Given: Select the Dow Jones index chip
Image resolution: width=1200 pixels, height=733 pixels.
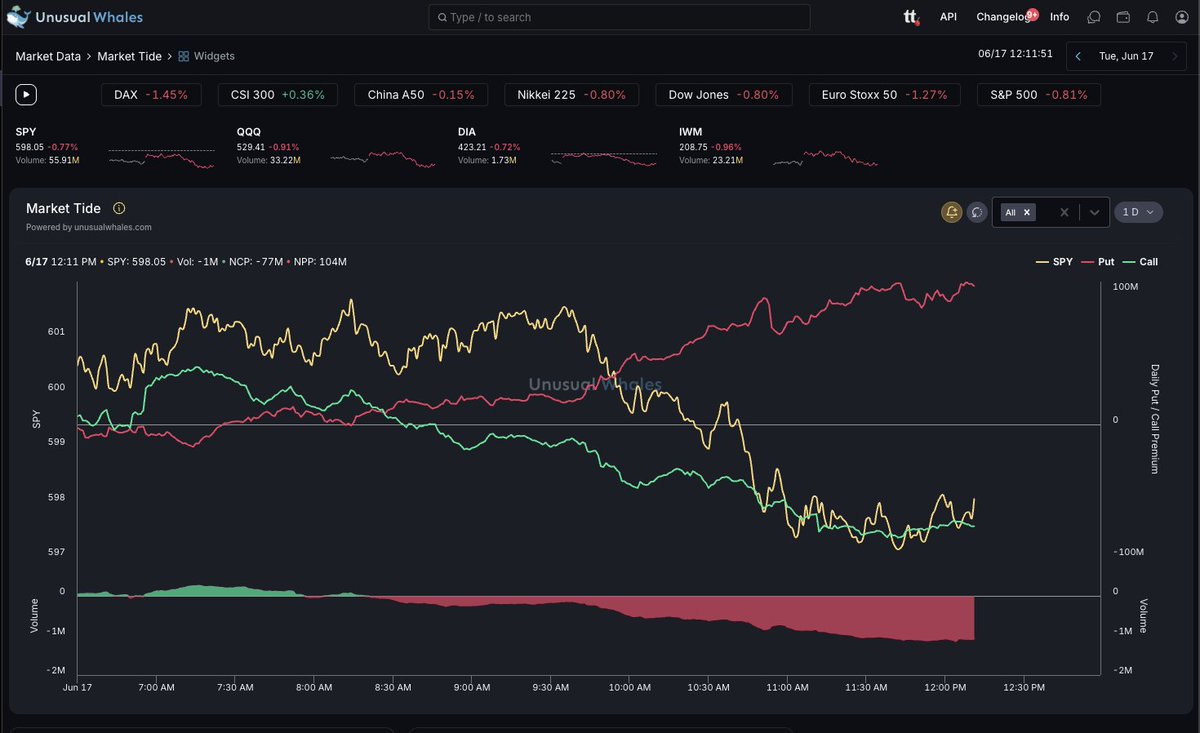Looking at the screenshot, I should (x=724, y=95).
